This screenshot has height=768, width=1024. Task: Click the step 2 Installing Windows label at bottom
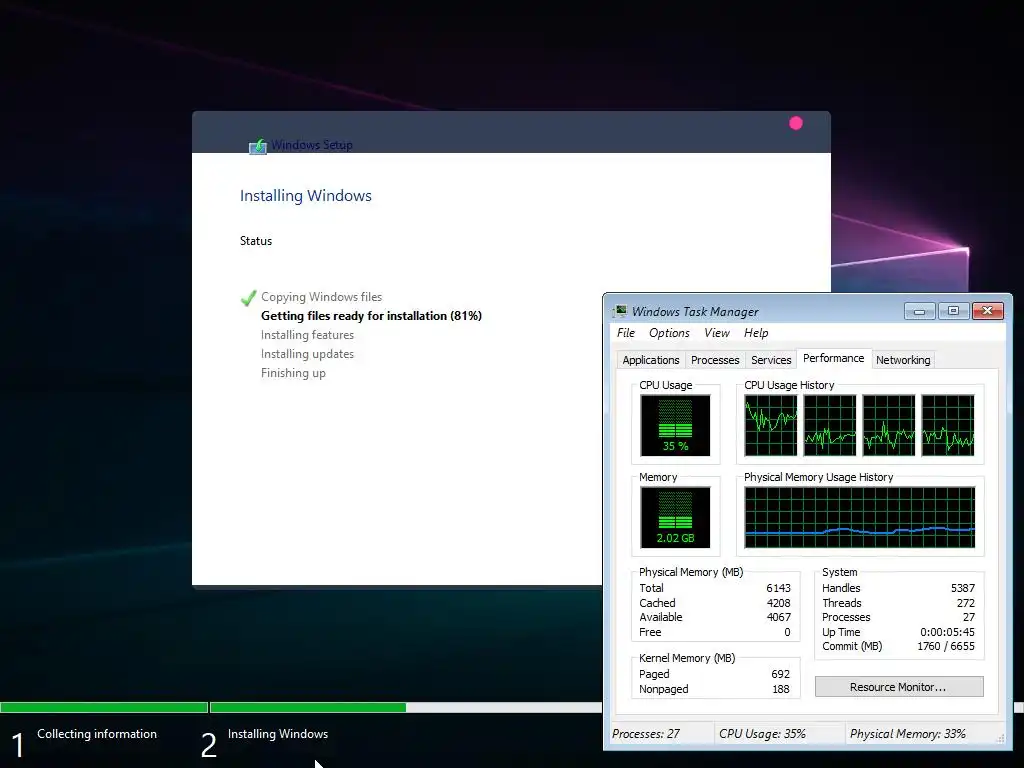[x=278, y=734]
